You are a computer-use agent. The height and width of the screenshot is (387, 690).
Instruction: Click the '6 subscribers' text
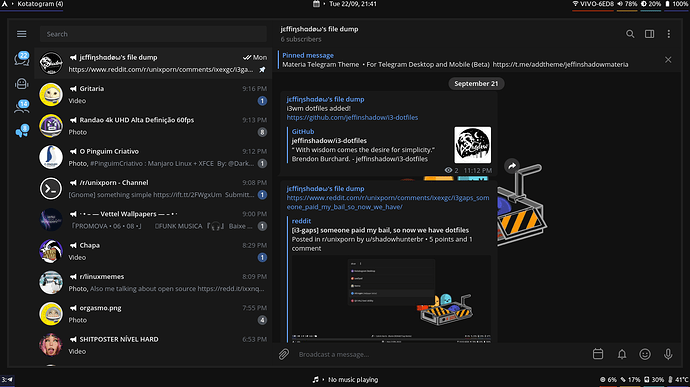pyautogui.click(x=301, y=39)
